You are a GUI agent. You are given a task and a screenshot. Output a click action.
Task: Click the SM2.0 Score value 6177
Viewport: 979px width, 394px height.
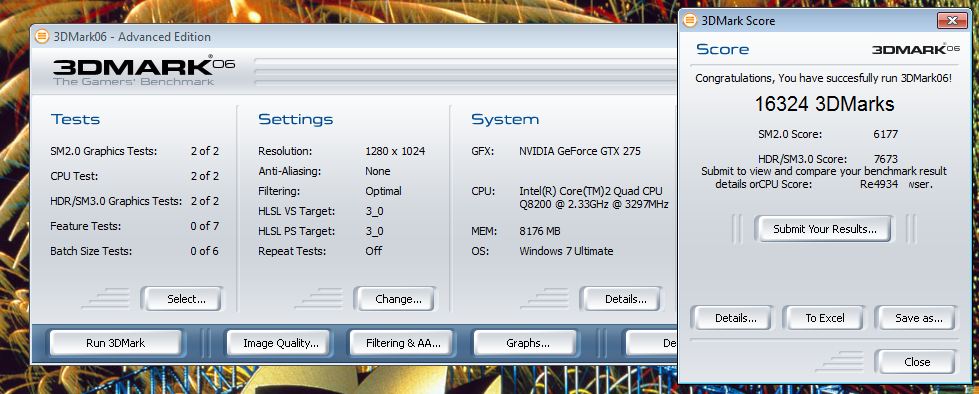885,134
